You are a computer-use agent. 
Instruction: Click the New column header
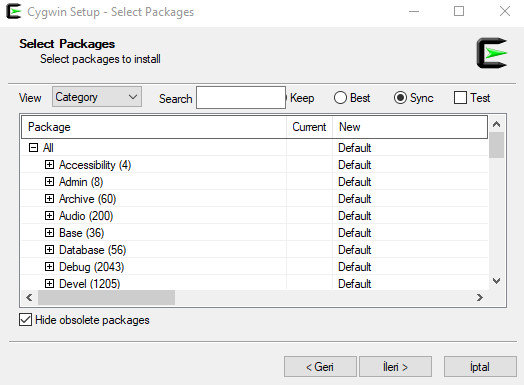pos(410,127)
